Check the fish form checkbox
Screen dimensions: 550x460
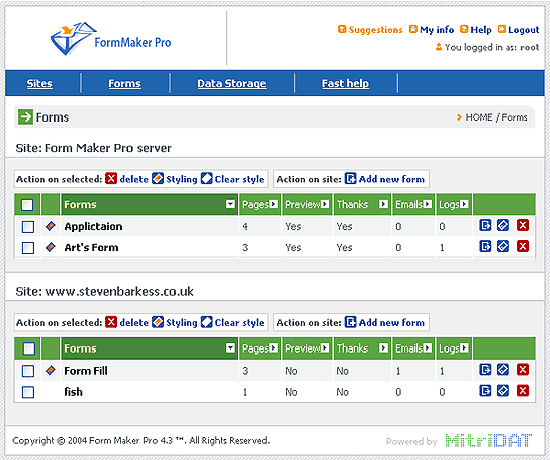click(x=28, y=392)
